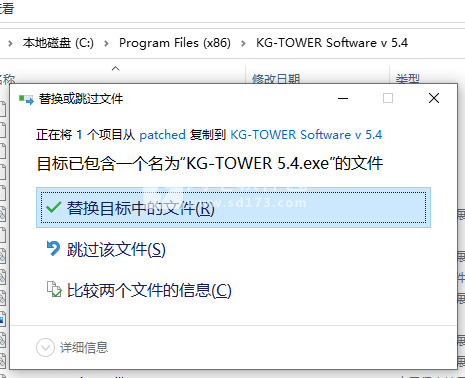Image resolution: width=465 pixels, height=378 pixels.
Task: Choose Replace the file in destination option
Action: tap(233, 208)
